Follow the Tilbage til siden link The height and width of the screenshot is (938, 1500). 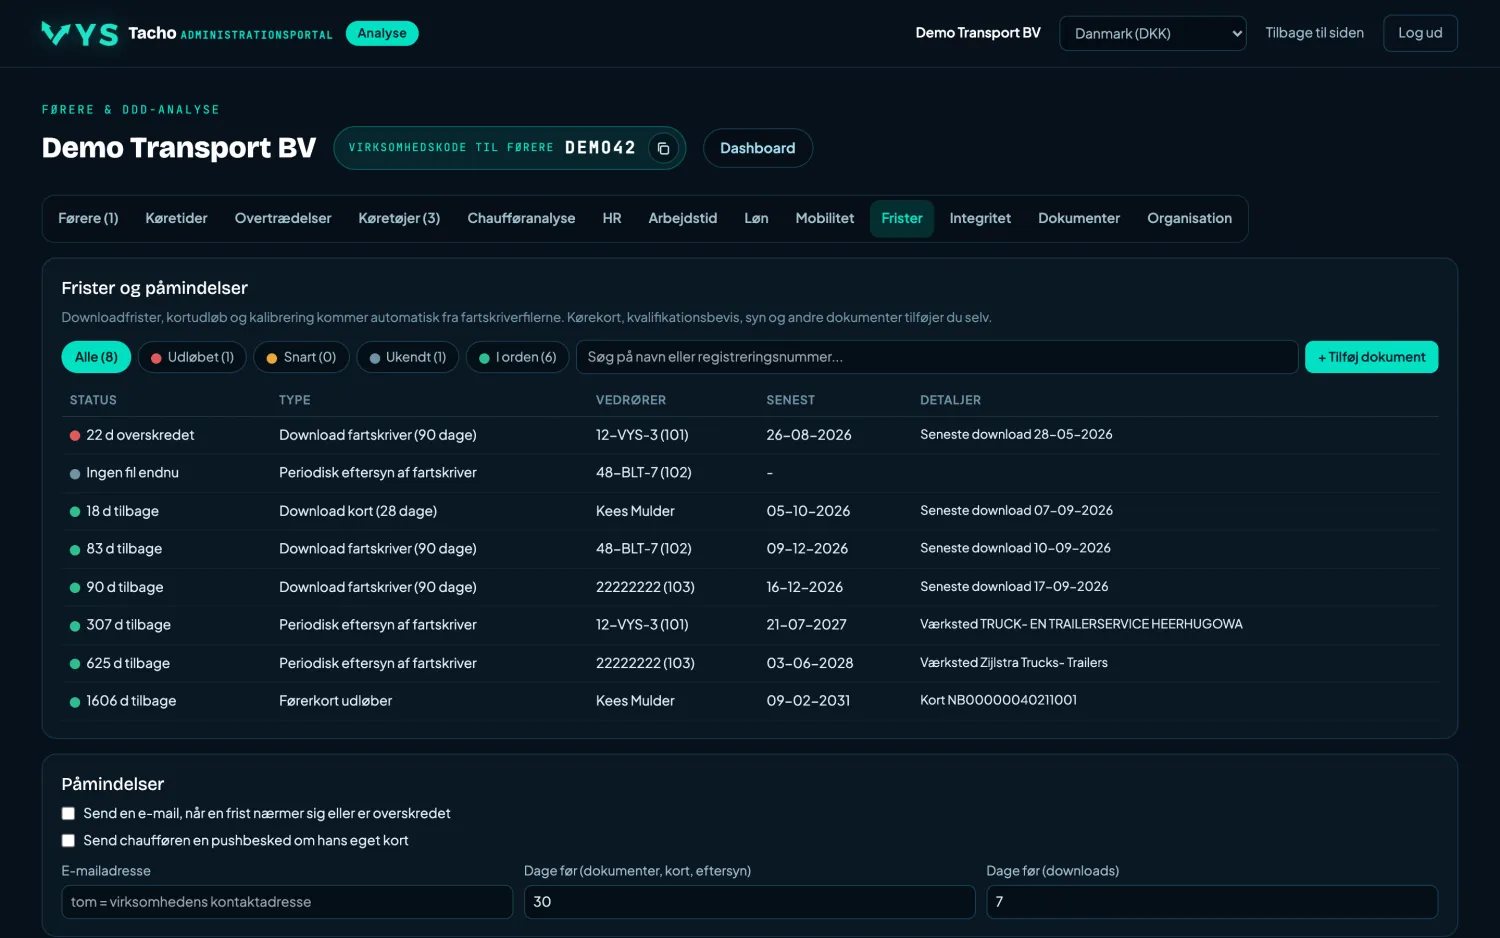(x=1314, y=33)
